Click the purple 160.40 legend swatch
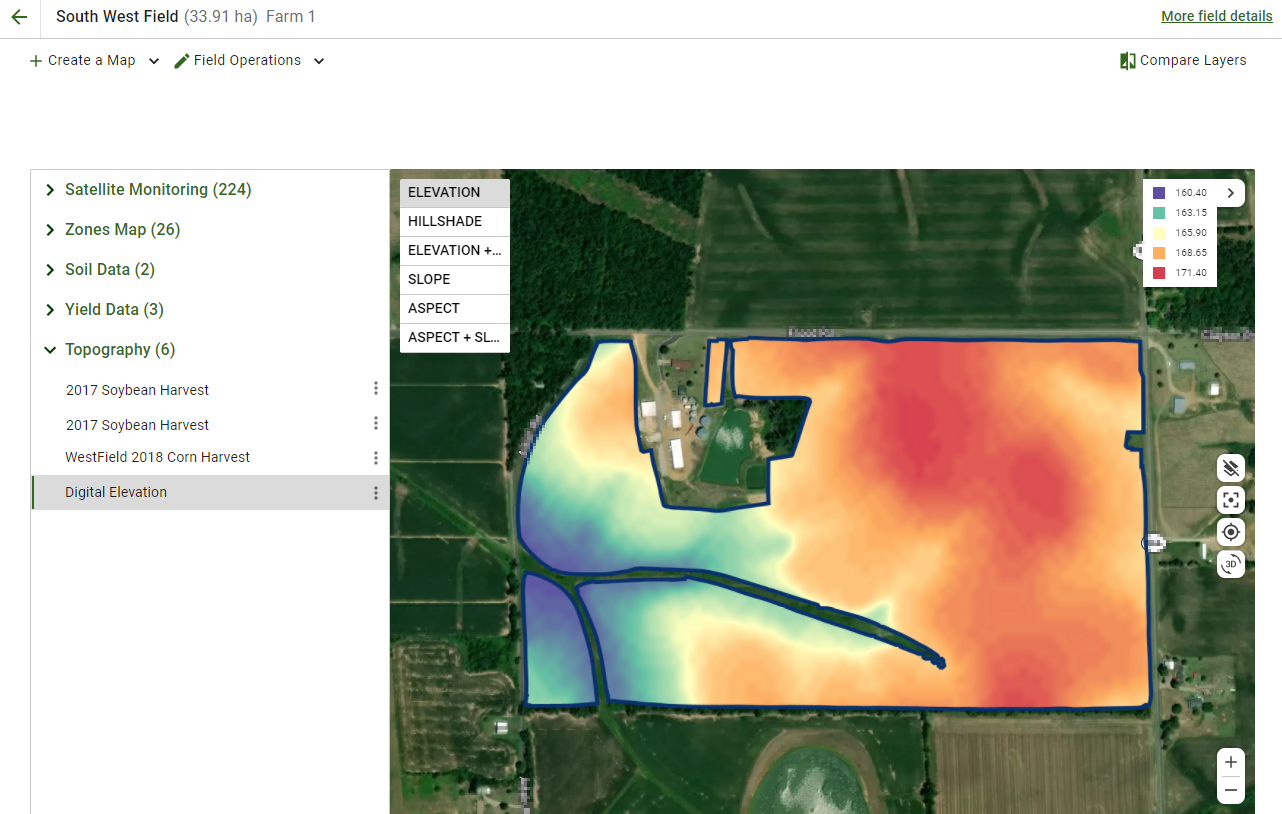1282x814 pixels. point(1159,193)
